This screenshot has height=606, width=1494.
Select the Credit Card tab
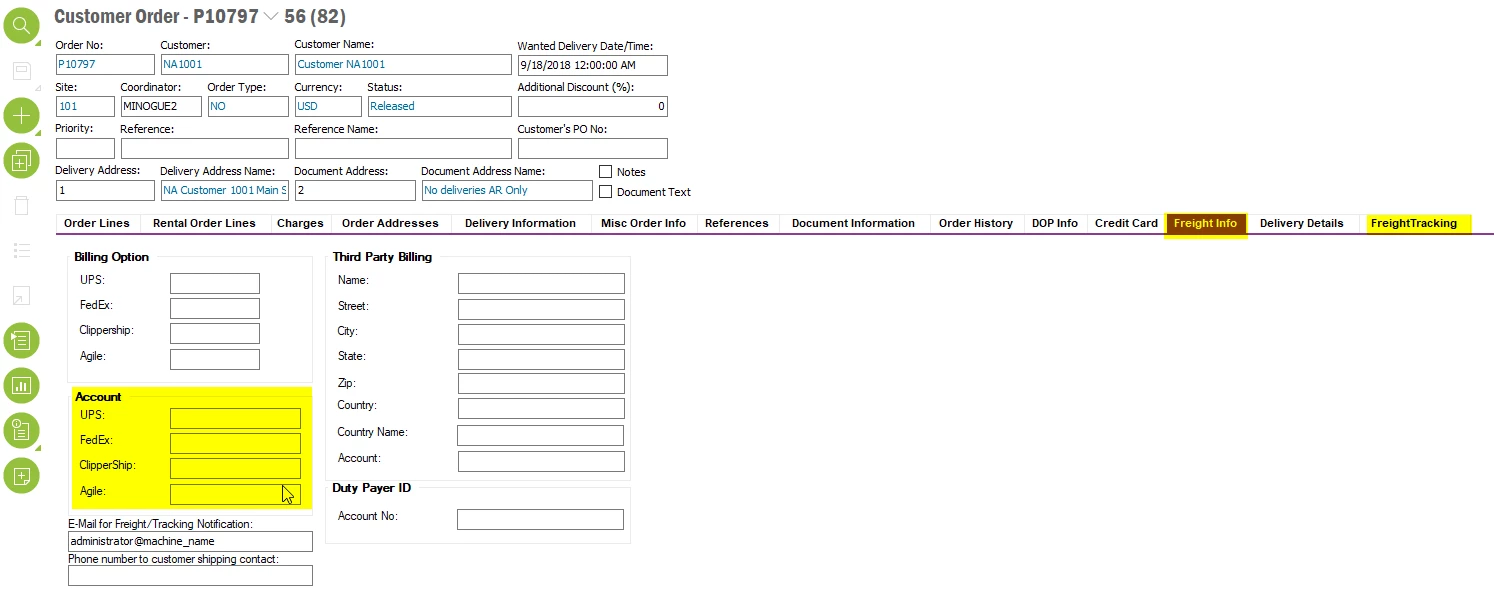[1126, 223]
